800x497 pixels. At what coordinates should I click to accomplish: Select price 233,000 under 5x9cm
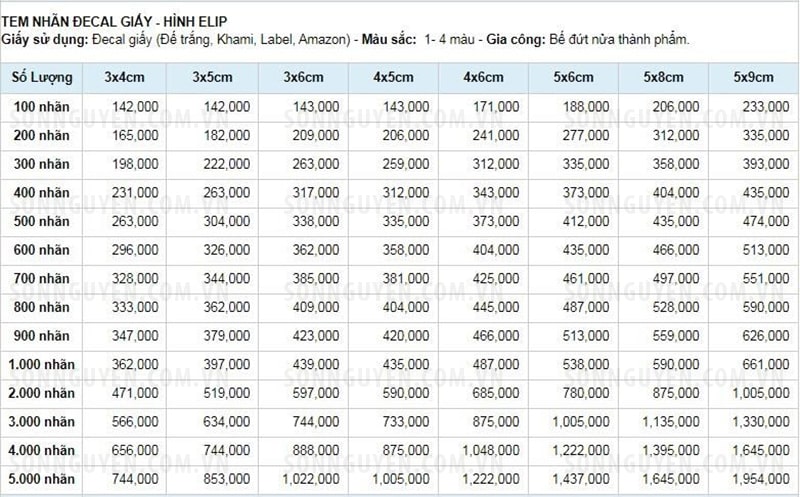pos(766,107)
